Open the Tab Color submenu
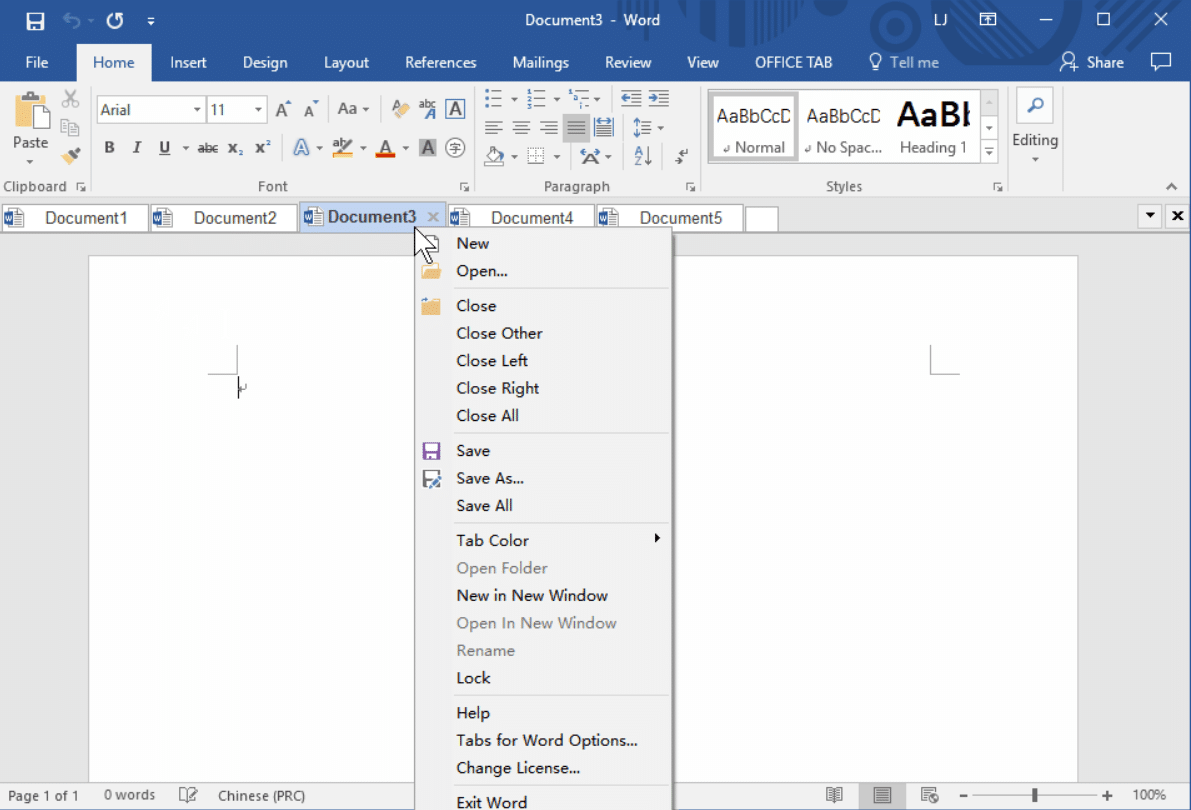The height and width of the screenshot is (810, 1191). point(492,540)
